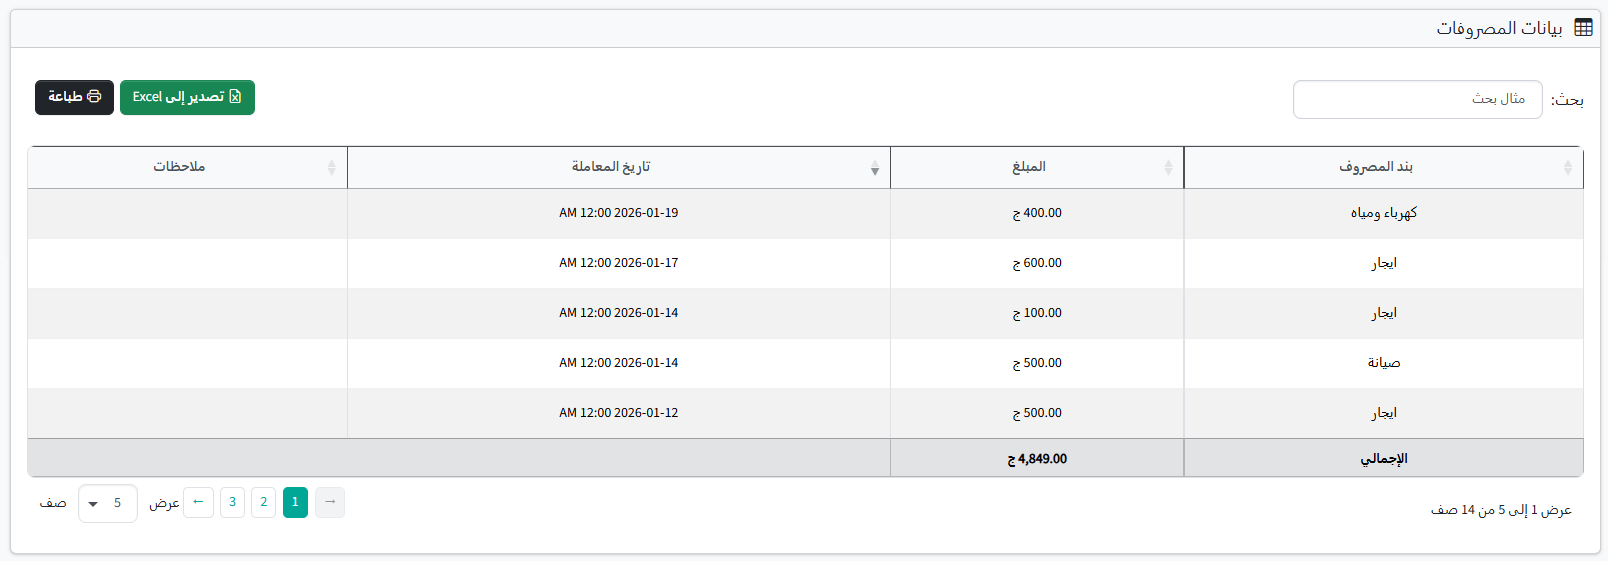Click sort arrows in المبلغ column header
The width and height of the screenshot is (1608, 561).
(1168, 168)
